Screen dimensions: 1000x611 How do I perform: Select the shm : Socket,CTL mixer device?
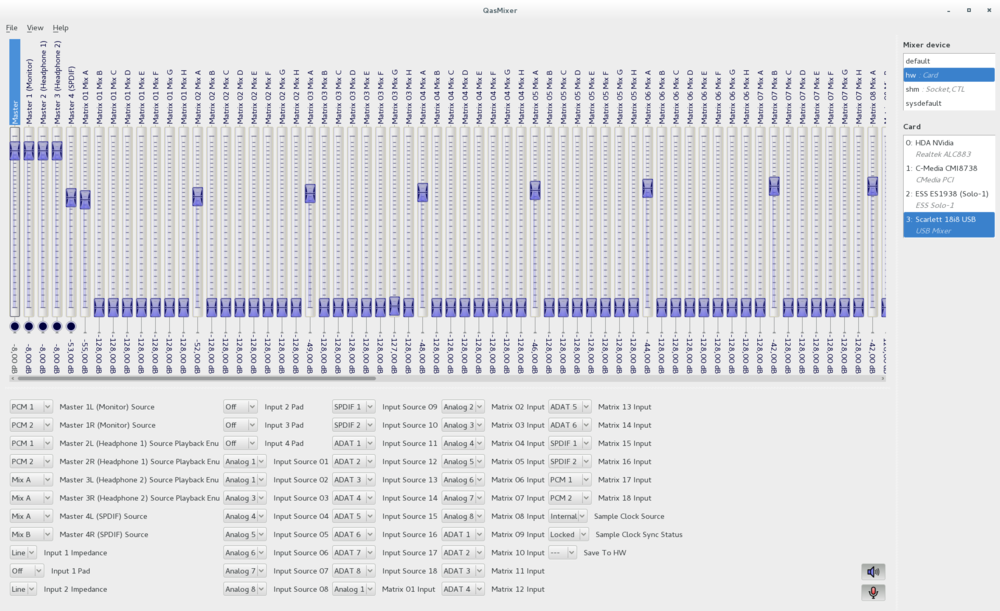[948, 89]
